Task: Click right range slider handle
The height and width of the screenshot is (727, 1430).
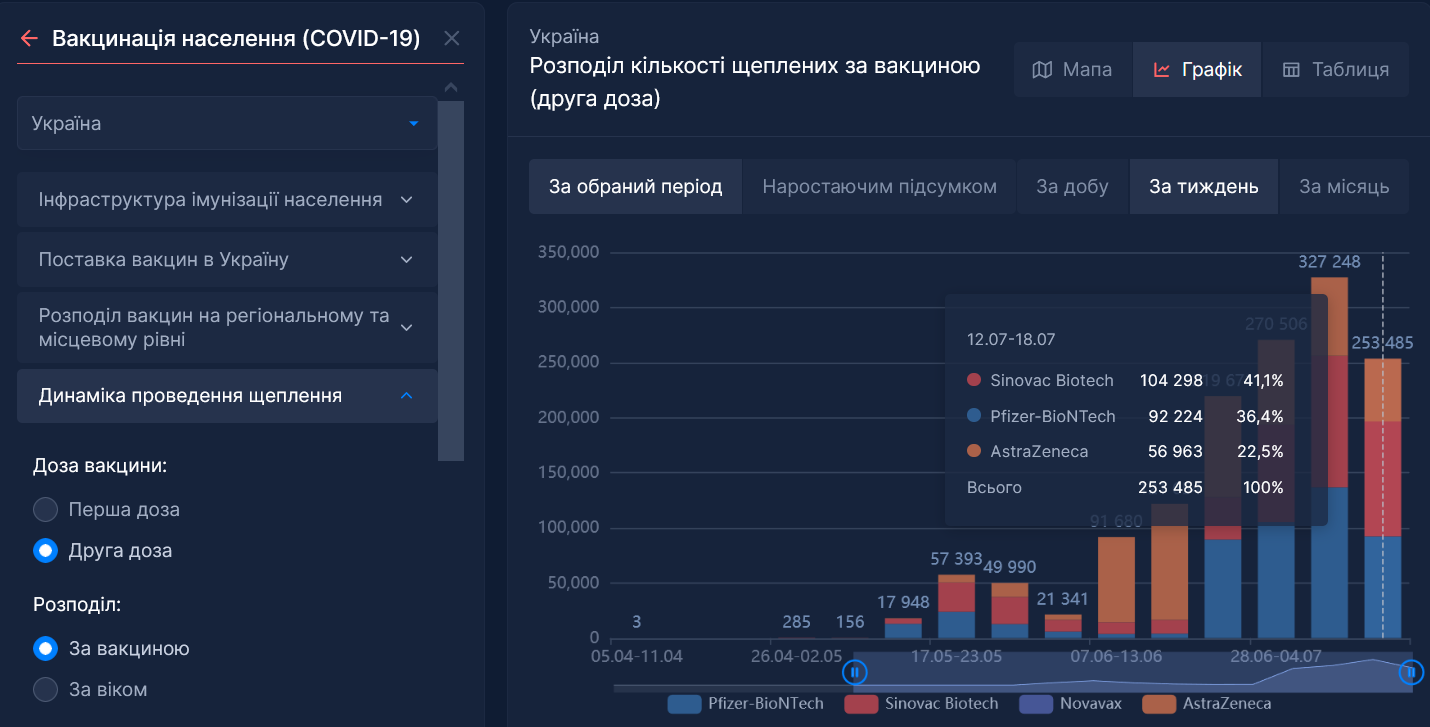Action: click(1410, 672)
